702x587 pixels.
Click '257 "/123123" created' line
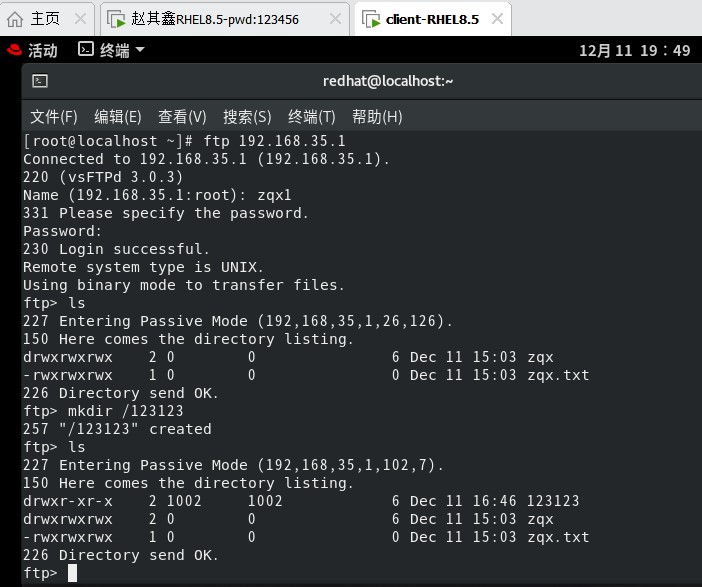tap(117, 429)
